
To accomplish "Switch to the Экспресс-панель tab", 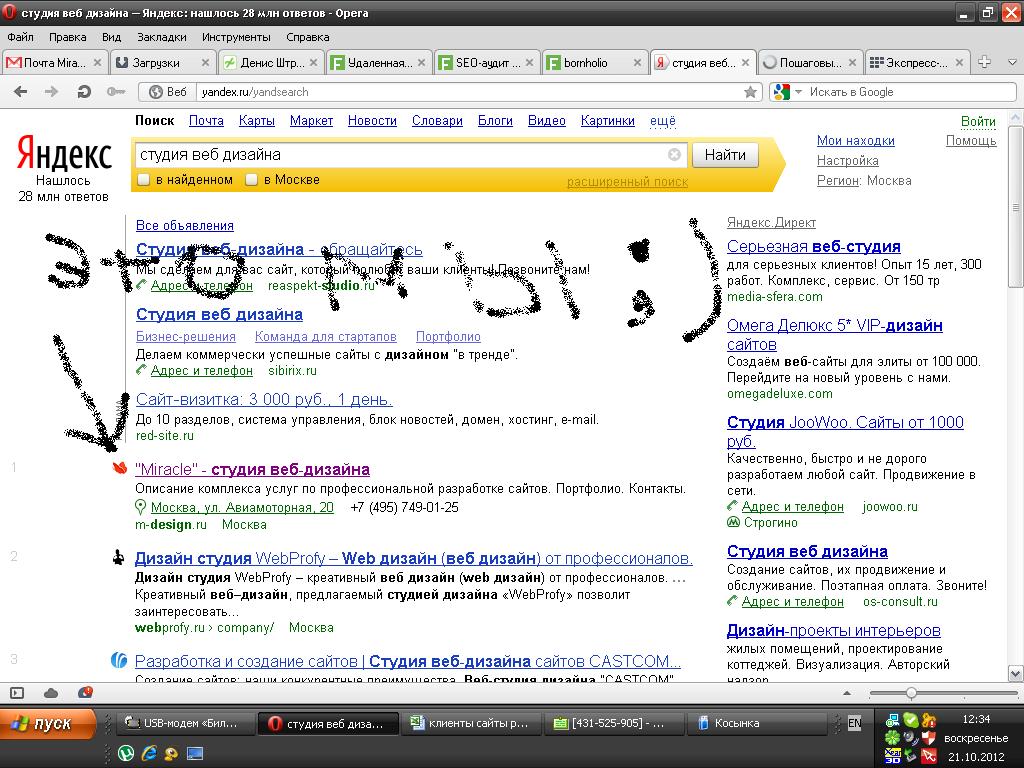I will pos(917,63).
